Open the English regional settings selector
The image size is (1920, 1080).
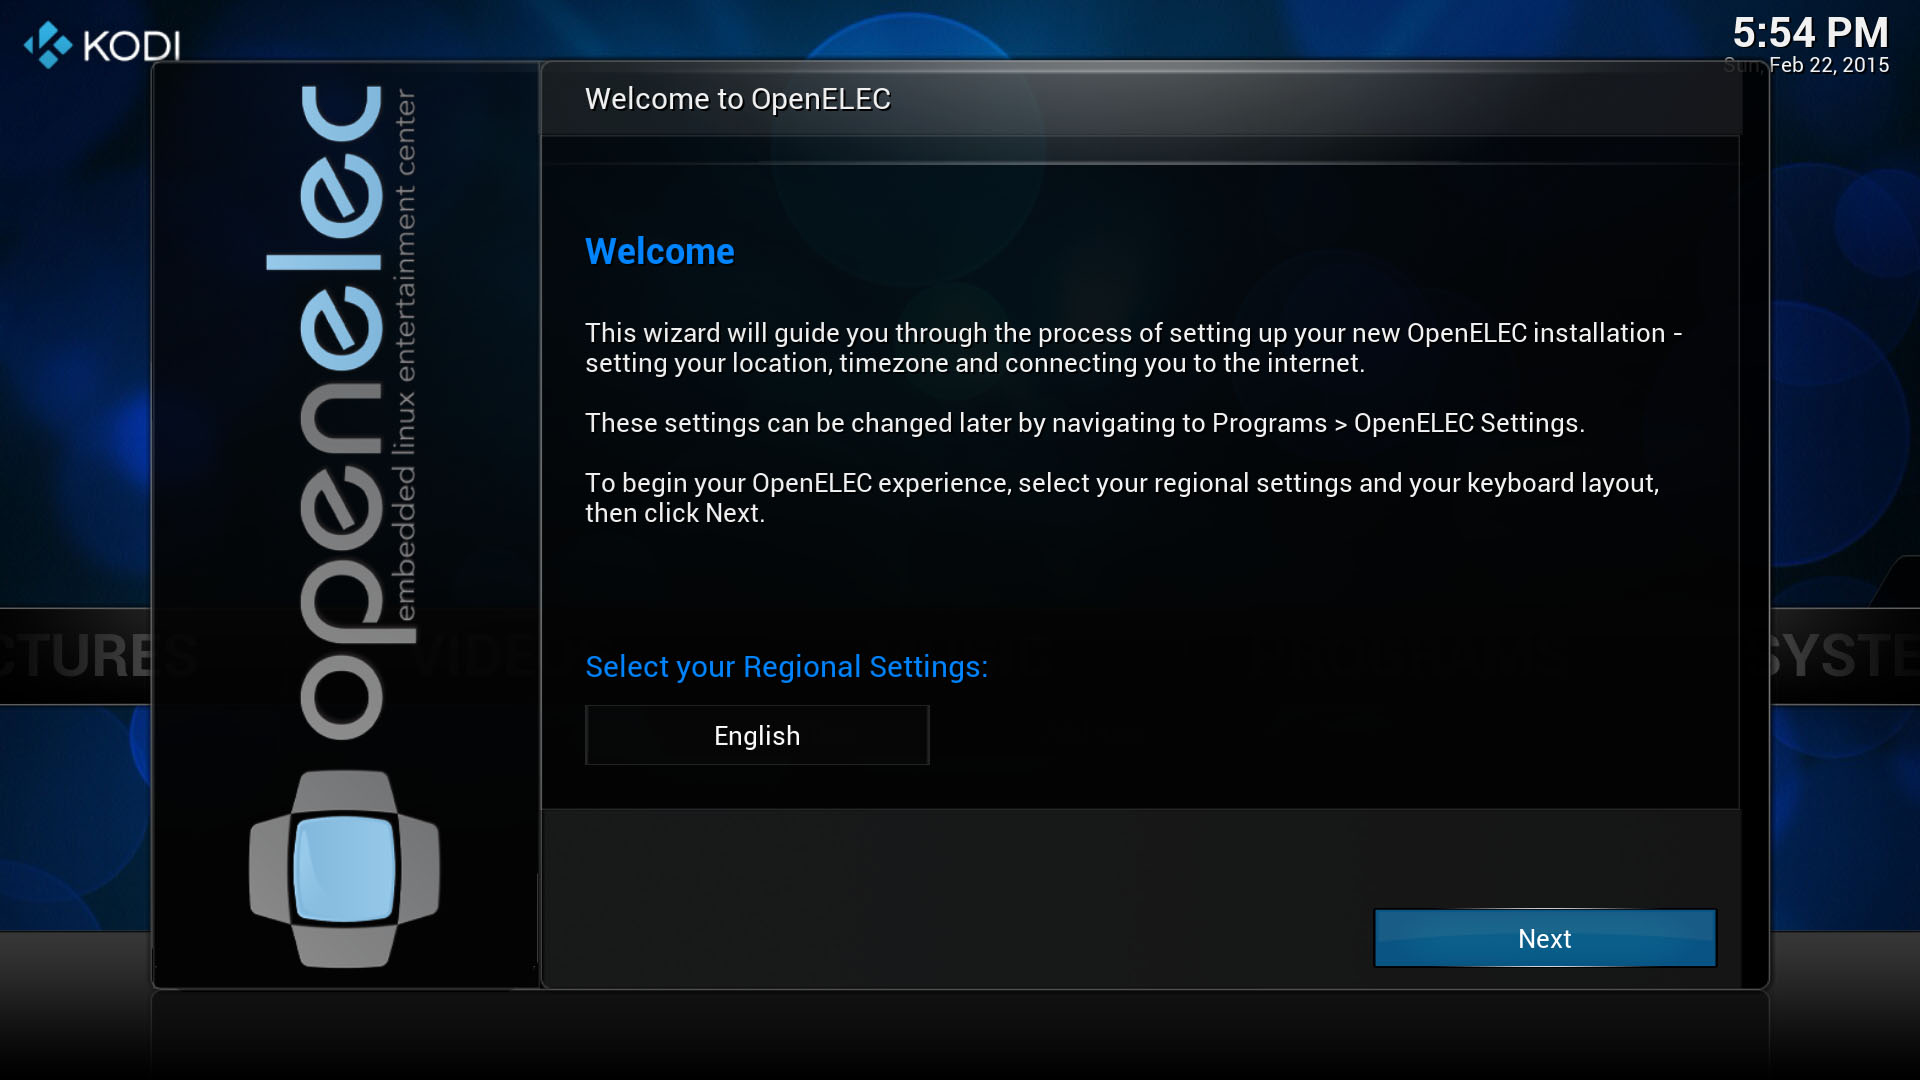pyautogui.click(x=757, y=736)
